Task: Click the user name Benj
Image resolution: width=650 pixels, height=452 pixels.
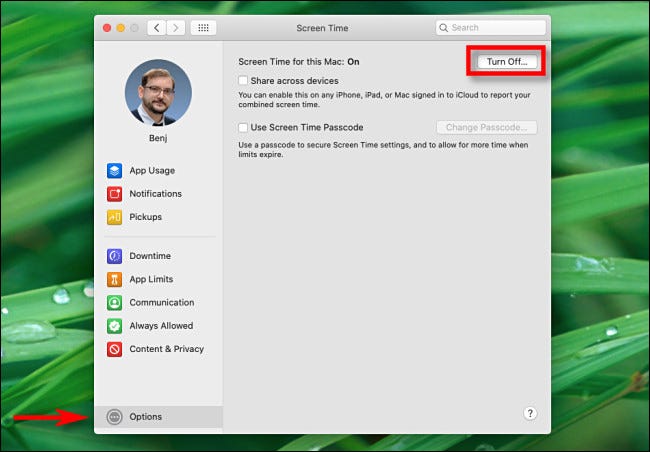Action: 158,138
